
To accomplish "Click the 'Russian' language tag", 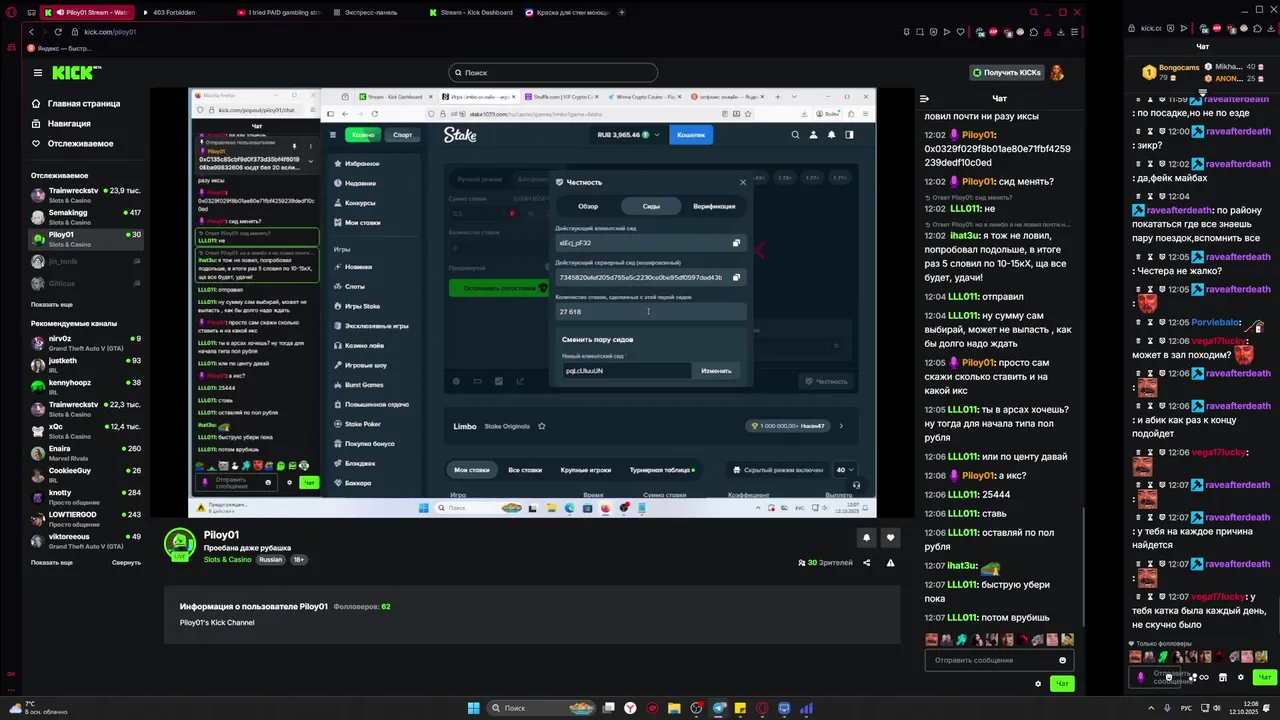I will 271,560.
